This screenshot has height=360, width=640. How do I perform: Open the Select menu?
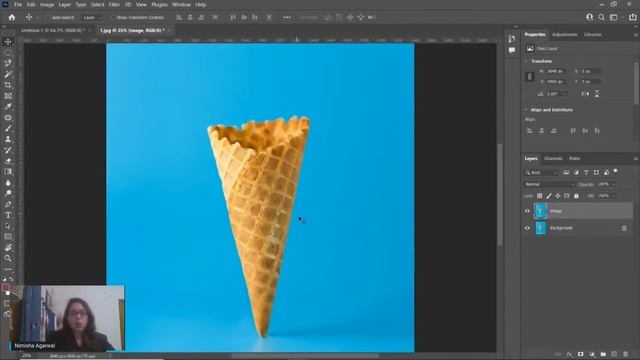98,4
